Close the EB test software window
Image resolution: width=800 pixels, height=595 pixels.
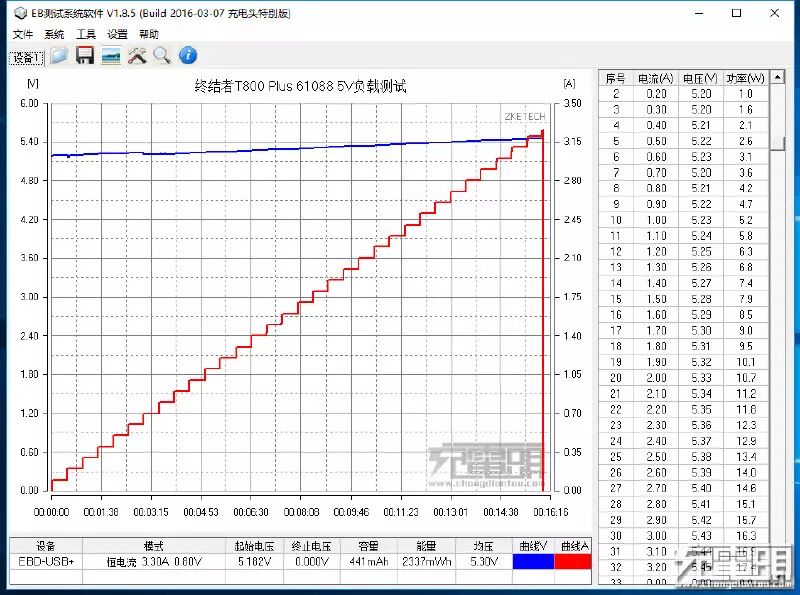[x=774, y=13]
